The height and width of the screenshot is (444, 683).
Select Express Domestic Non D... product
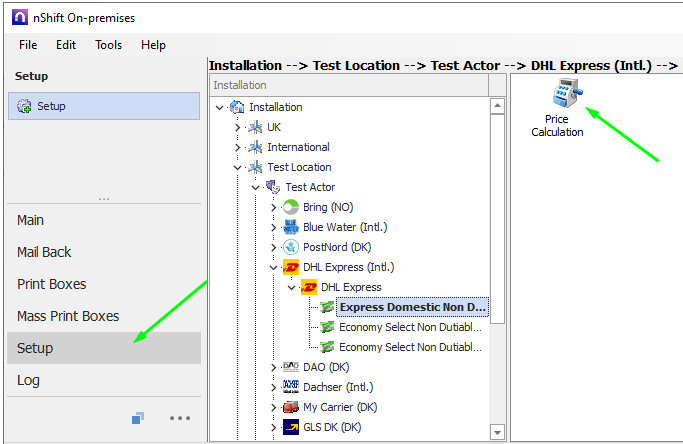coord(412,307)
